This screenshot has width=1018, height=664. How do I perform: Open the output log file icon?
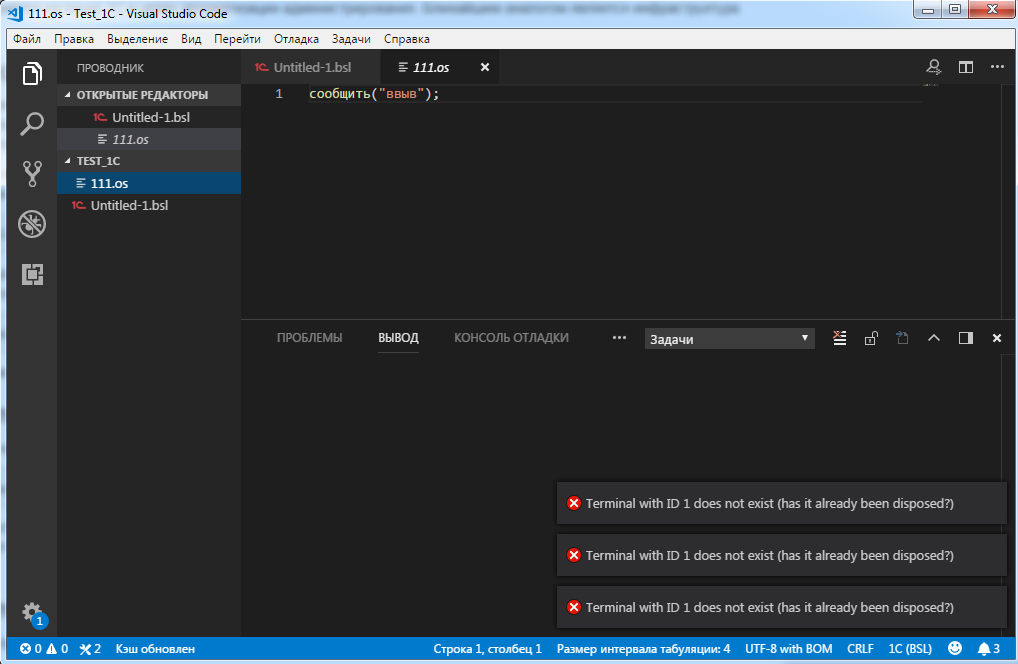coord(902,338)
